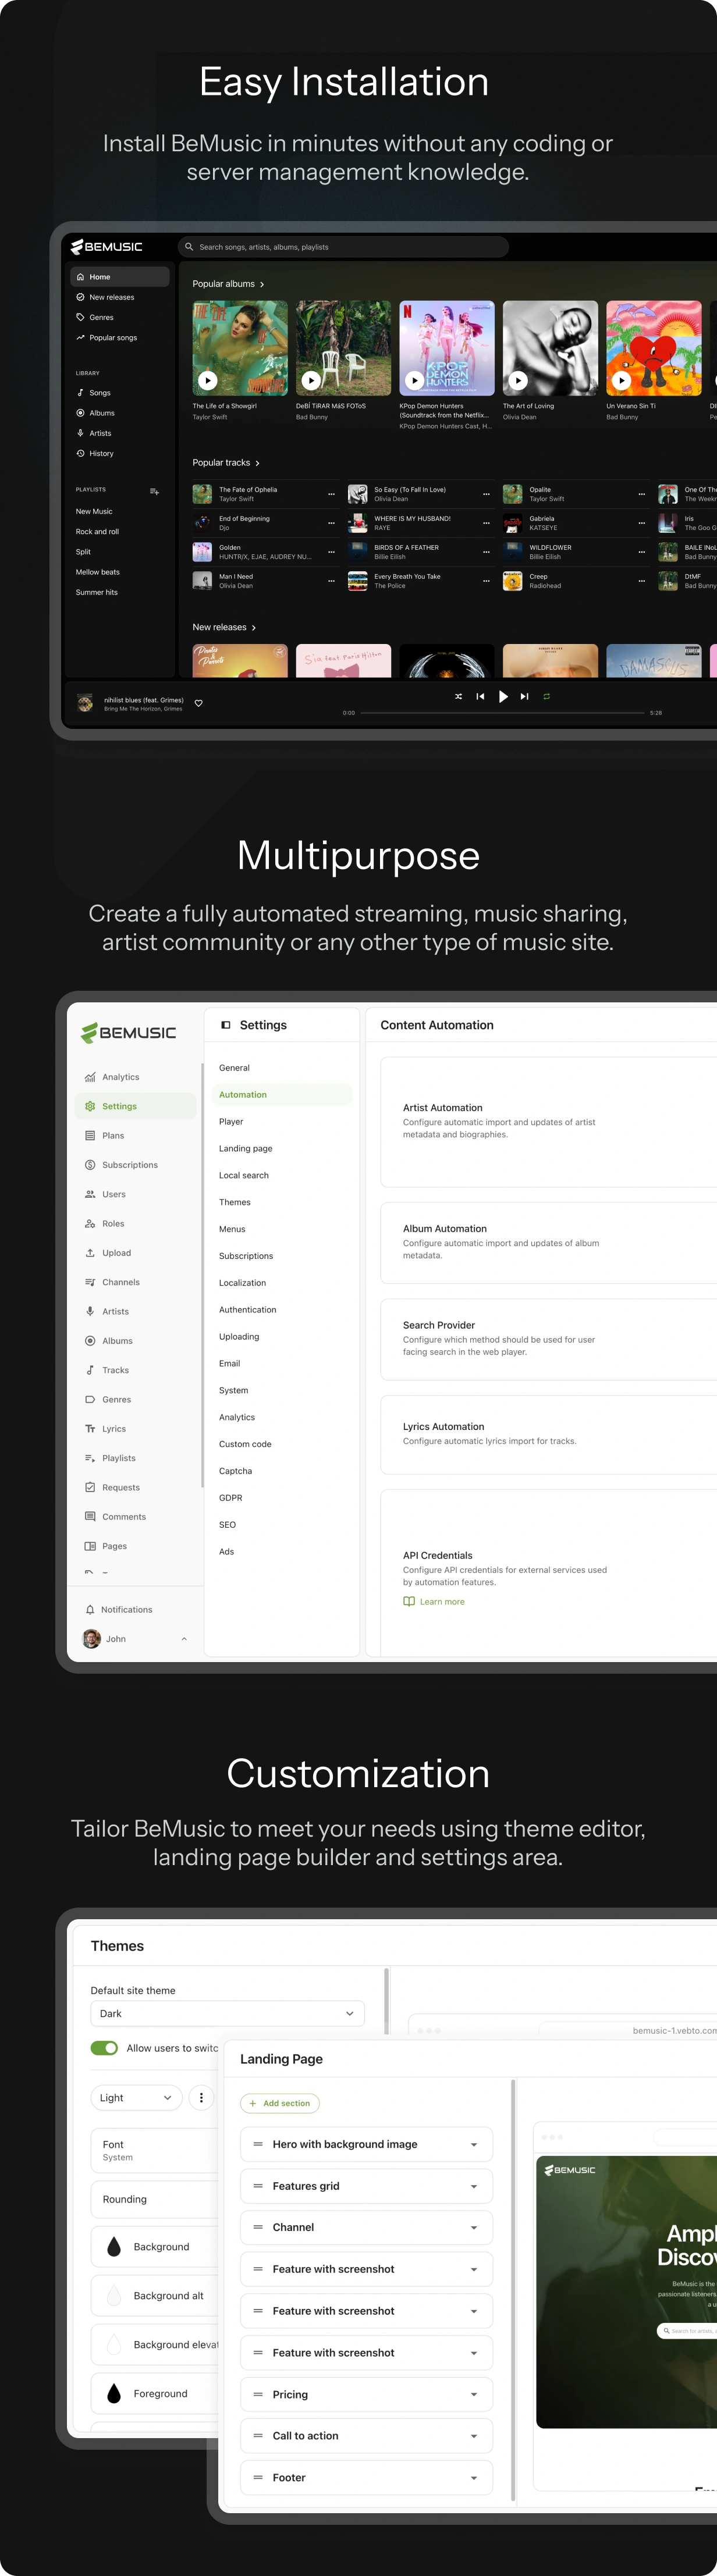Image resolution: width=717 pixels, height=2576 pixels.
Task: Open Themes settings entry
Action: tap(235, 1203)
